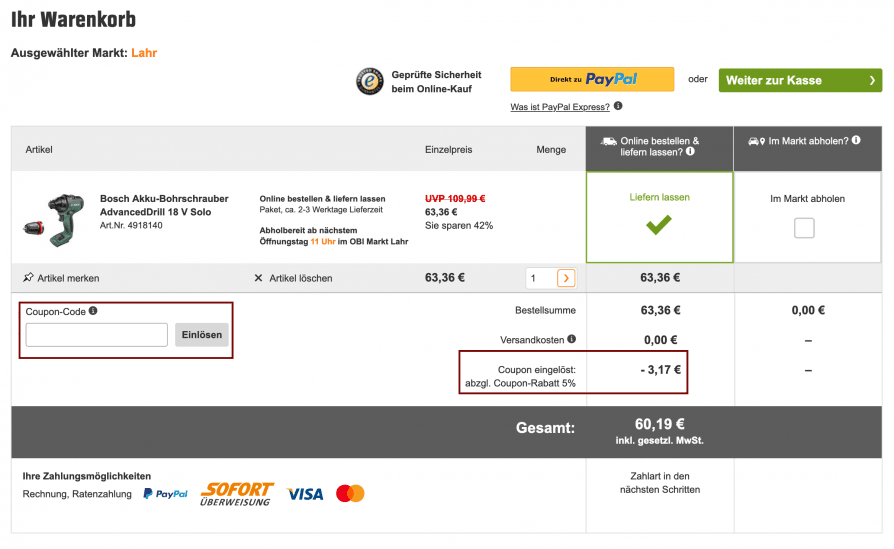894x549 pixels.
Task: Click the X icon for 'Artikel löschen'
Action: point(258,278)
